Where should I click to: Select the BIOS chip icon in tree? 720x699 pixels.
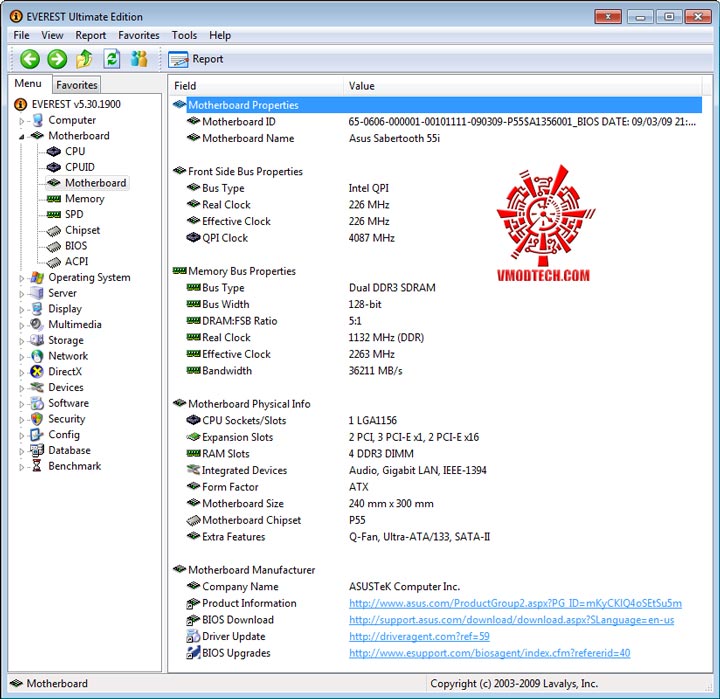[54, 247]
